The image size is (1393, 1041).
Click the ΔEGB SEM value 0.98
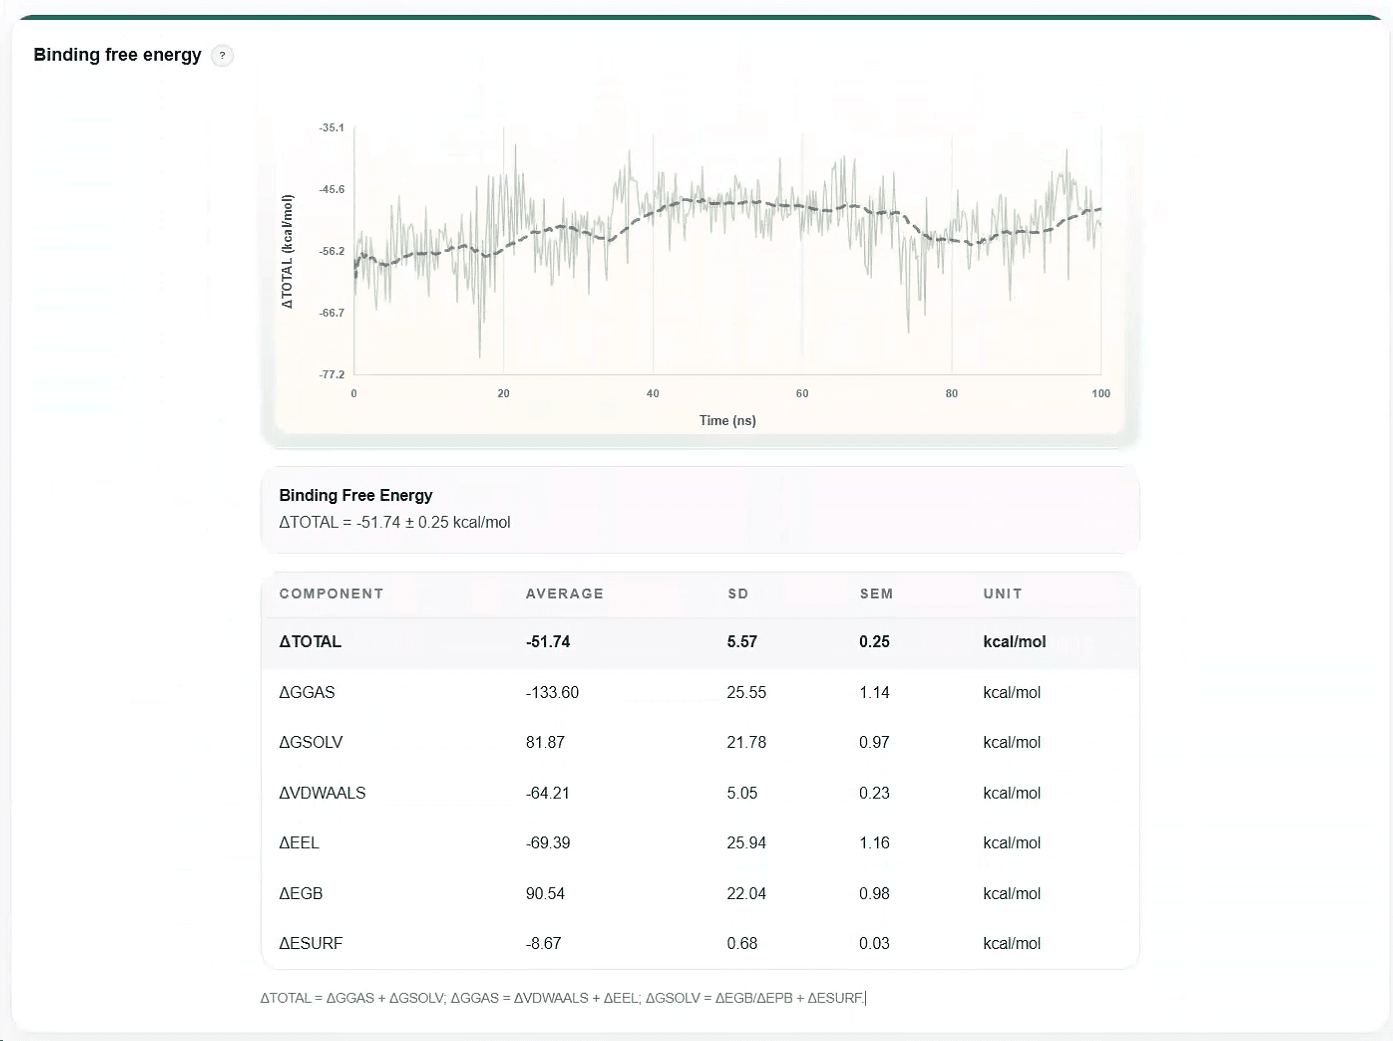click(874, 893)
